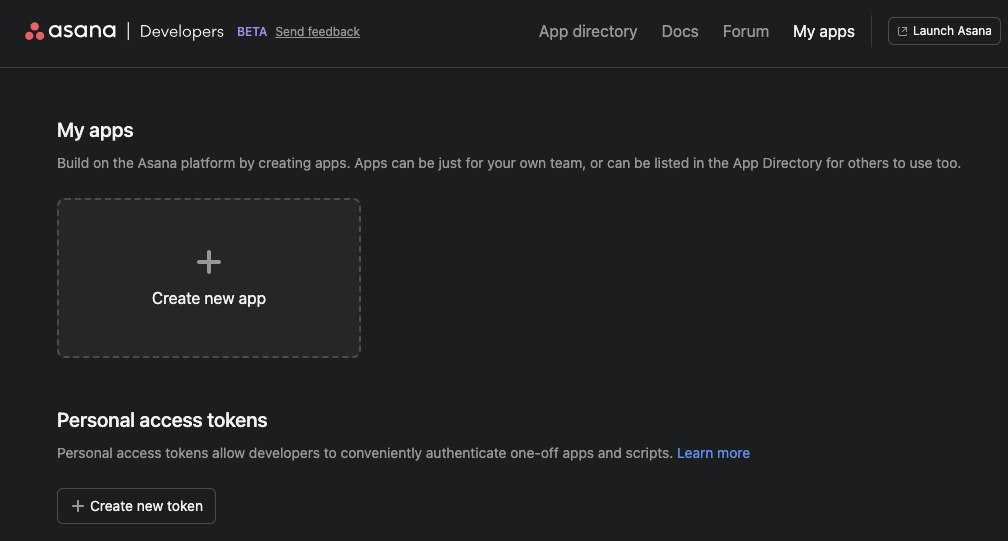Click the purple BETA badge

tap(252, 32)
